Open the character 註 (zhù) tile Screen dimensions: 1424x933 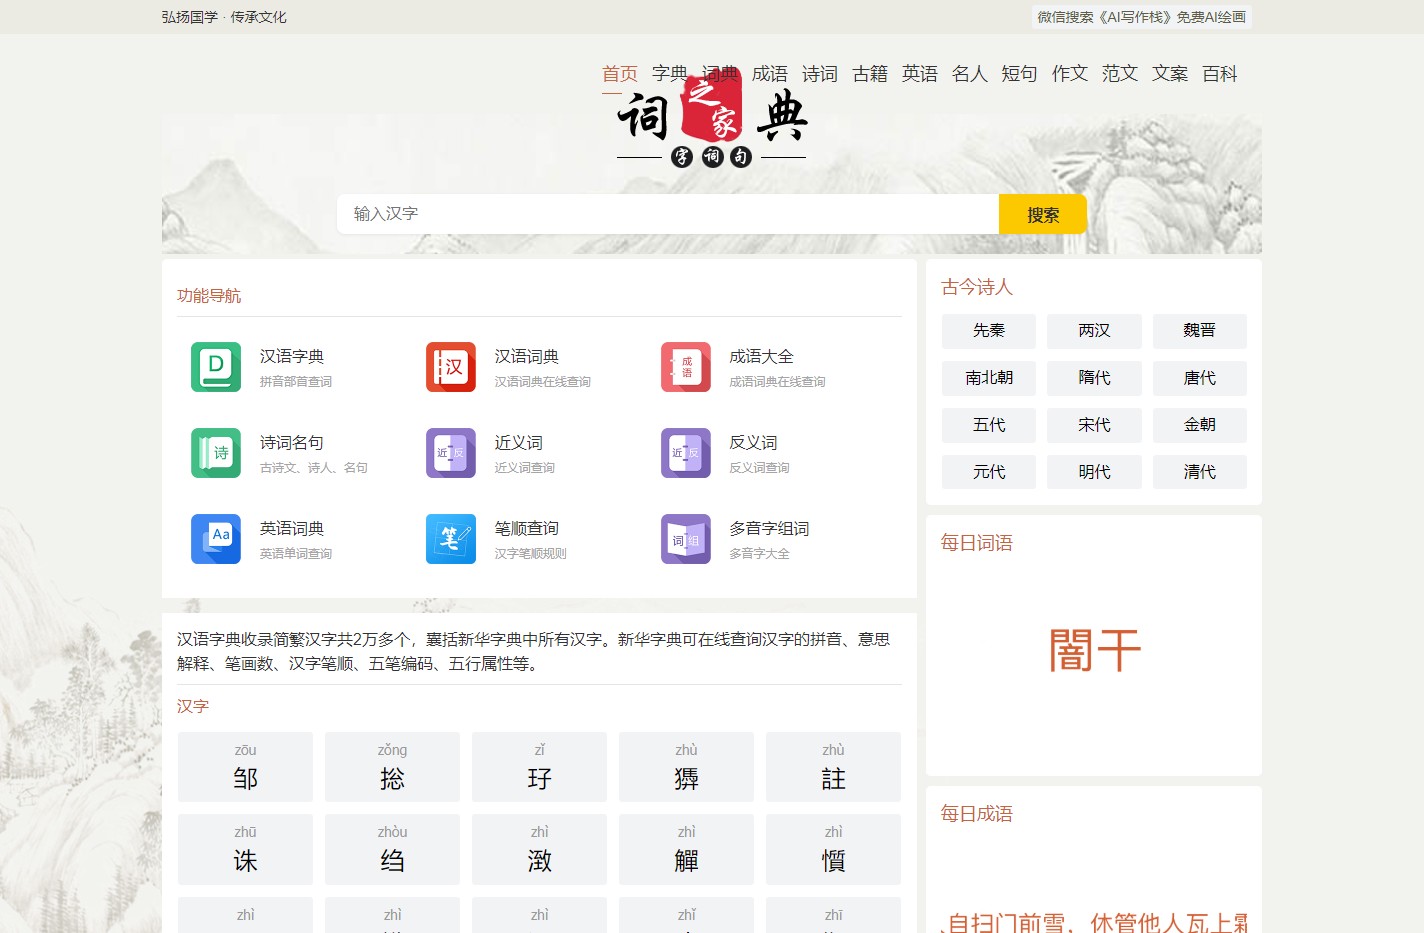click(x=833, y=767)
